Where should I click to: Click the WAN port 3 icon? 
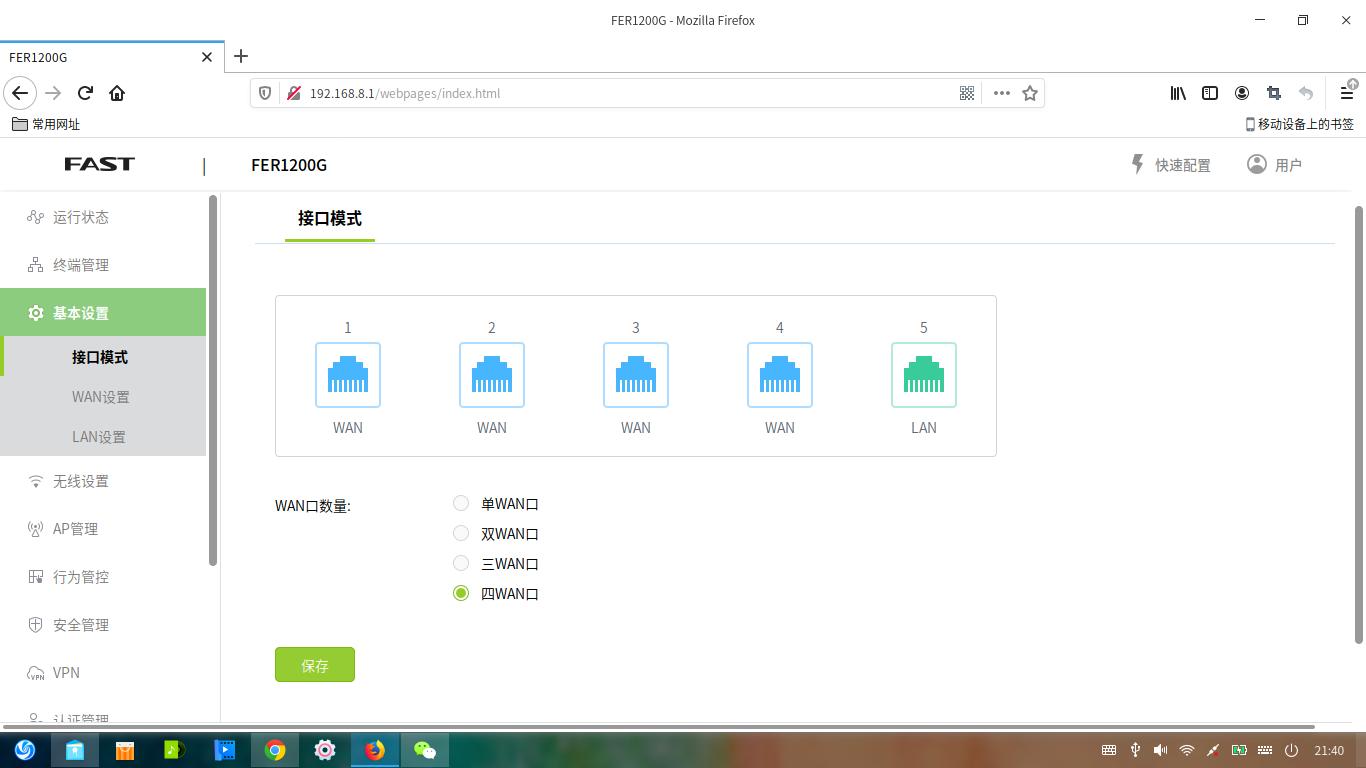click(636, 375)
